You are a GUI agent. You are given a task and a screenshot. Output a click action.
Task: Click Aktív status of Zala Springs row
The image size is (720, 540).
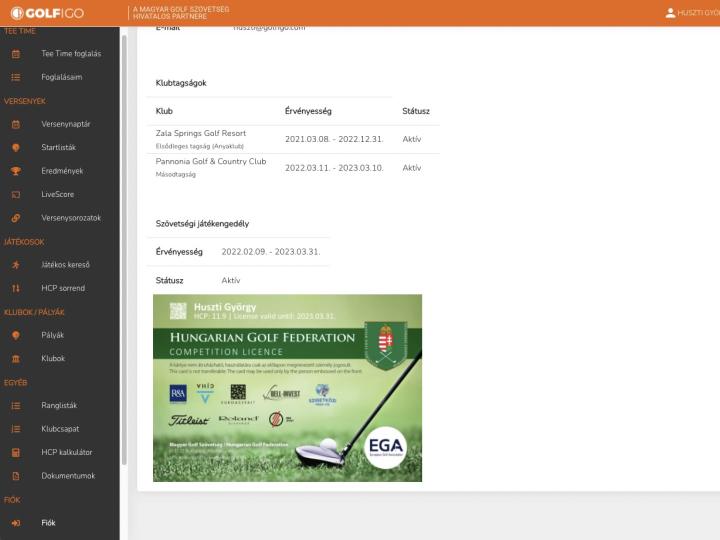[x=412, y=139]
